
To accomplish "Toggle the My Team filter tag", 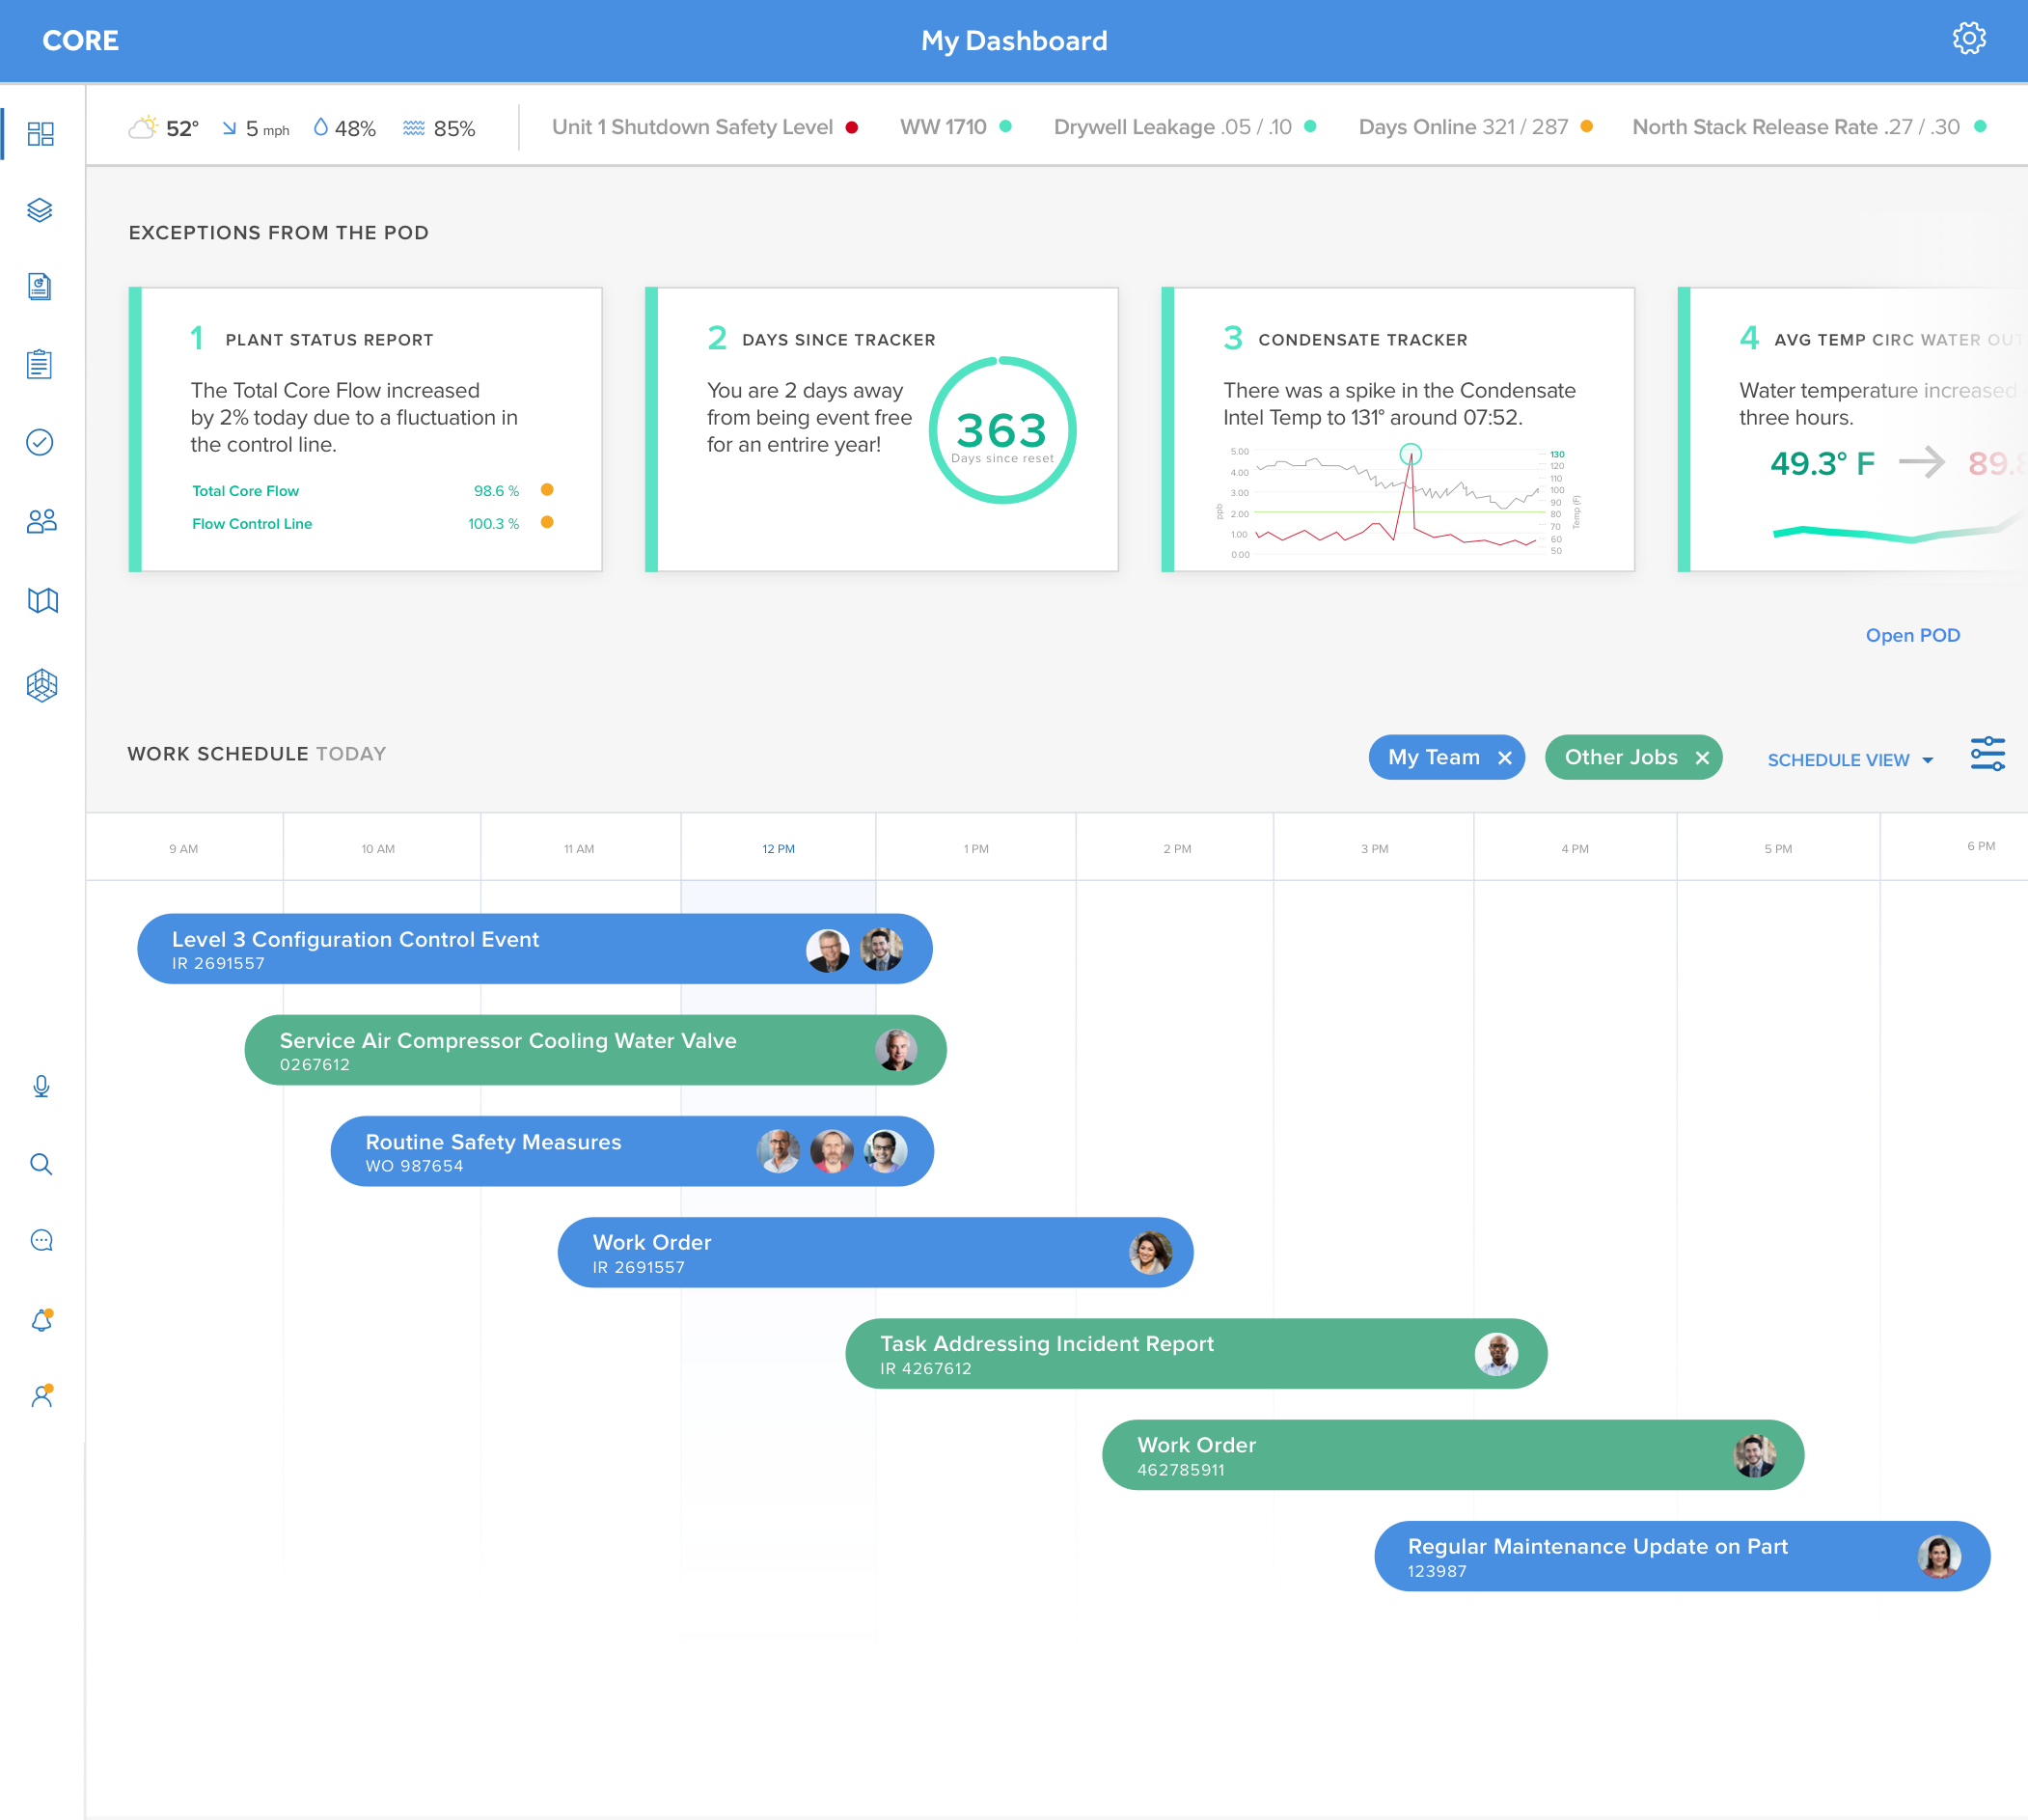I will [1446, 757].
